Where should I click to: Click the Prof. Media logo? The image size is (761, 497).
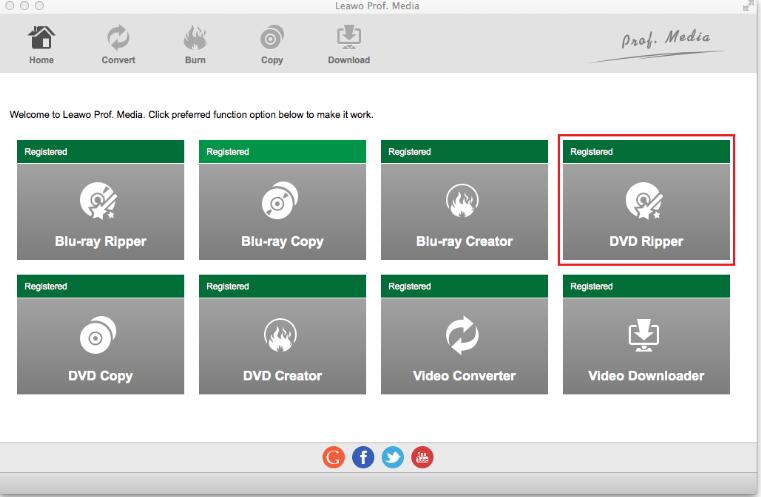tap(660, 45)
